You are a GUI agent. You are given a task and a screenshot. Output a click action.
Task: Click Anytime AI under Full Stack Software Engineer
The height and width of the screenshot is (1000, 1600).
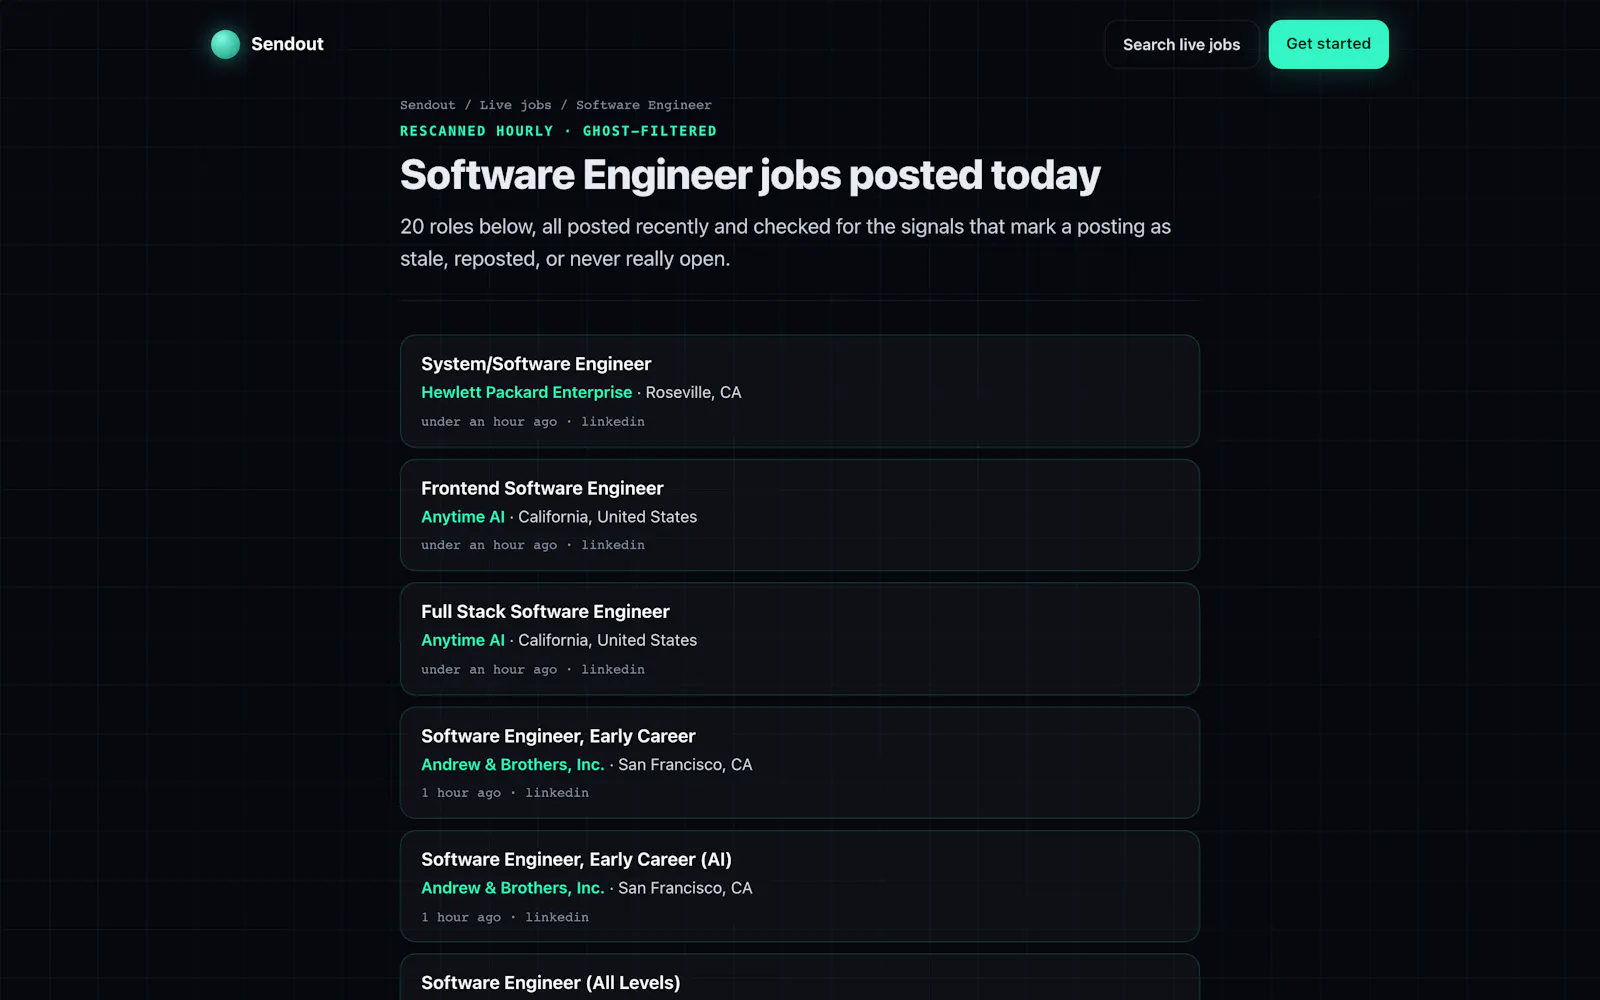462,640
